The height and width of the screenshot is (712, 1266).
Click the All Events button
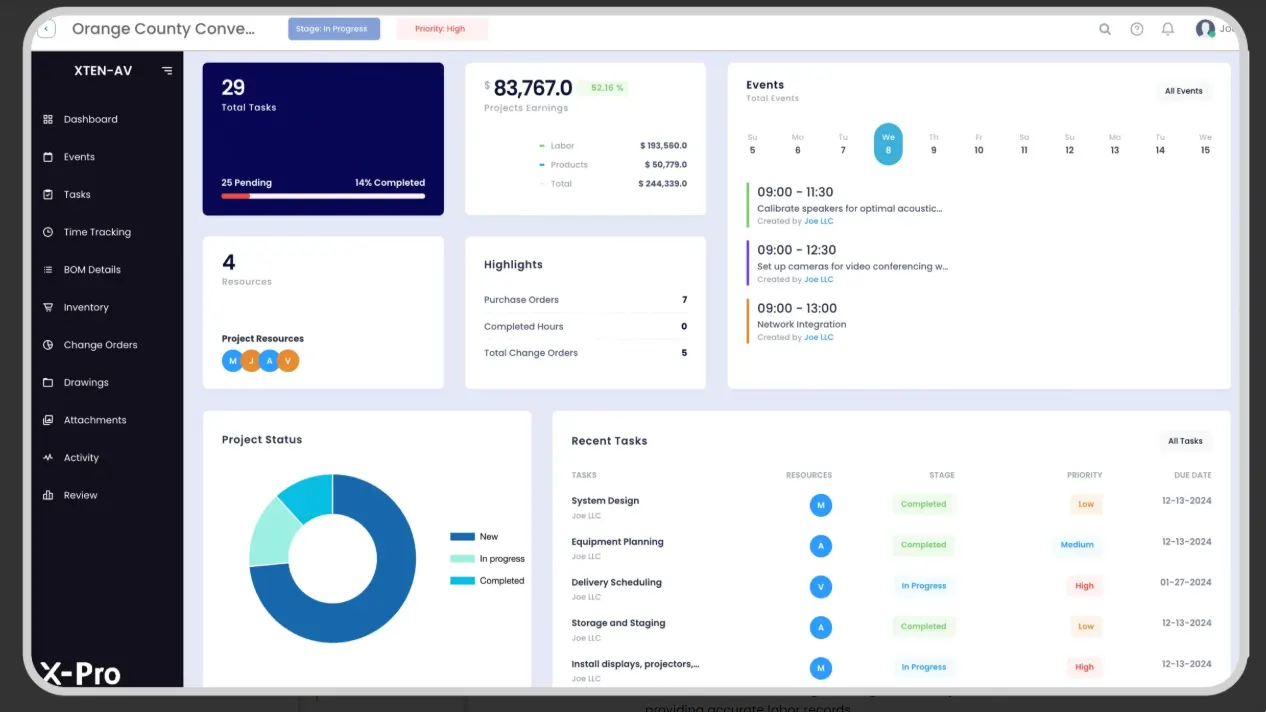tap(1183, 91)
